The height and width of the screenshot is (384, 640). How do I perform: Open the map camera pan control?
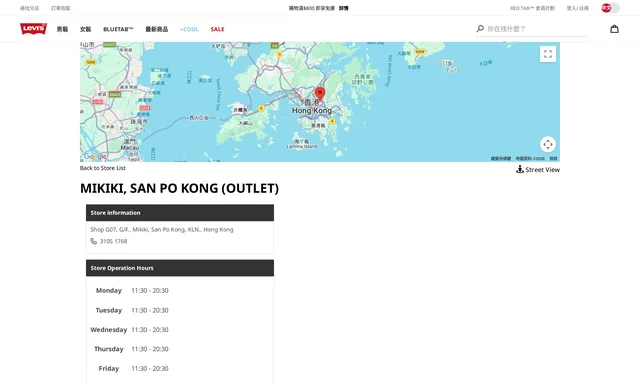coord(548,144)
